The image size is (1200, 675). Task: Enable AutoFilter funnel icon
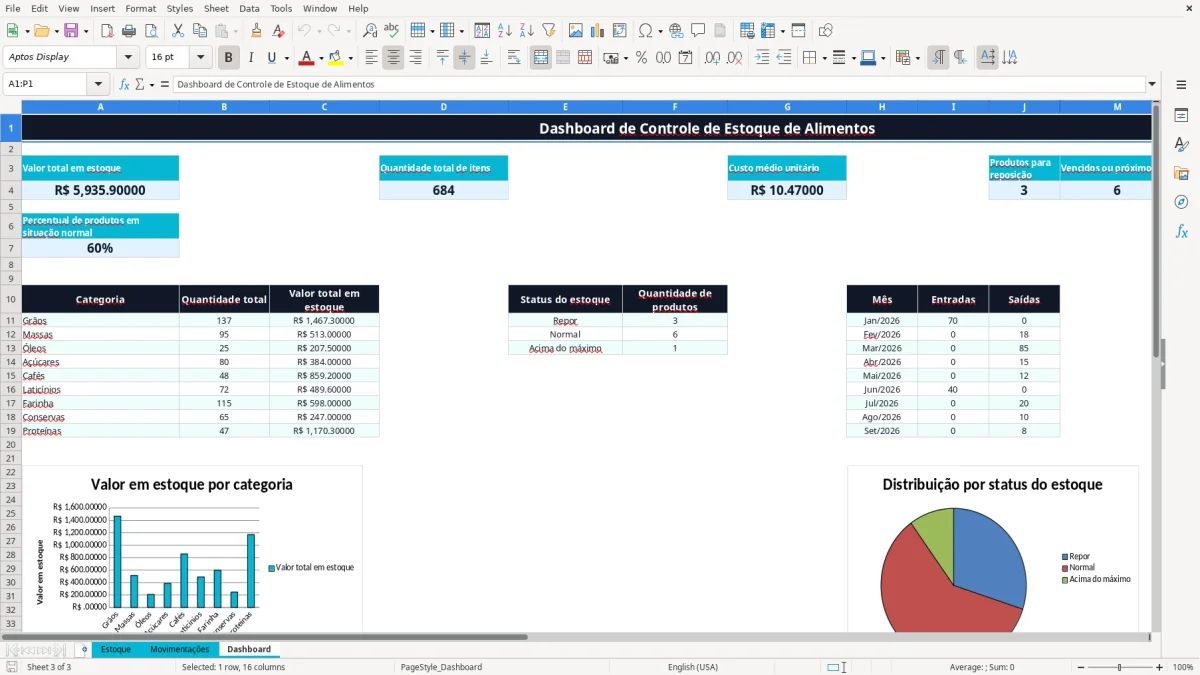tap(548, 31)
